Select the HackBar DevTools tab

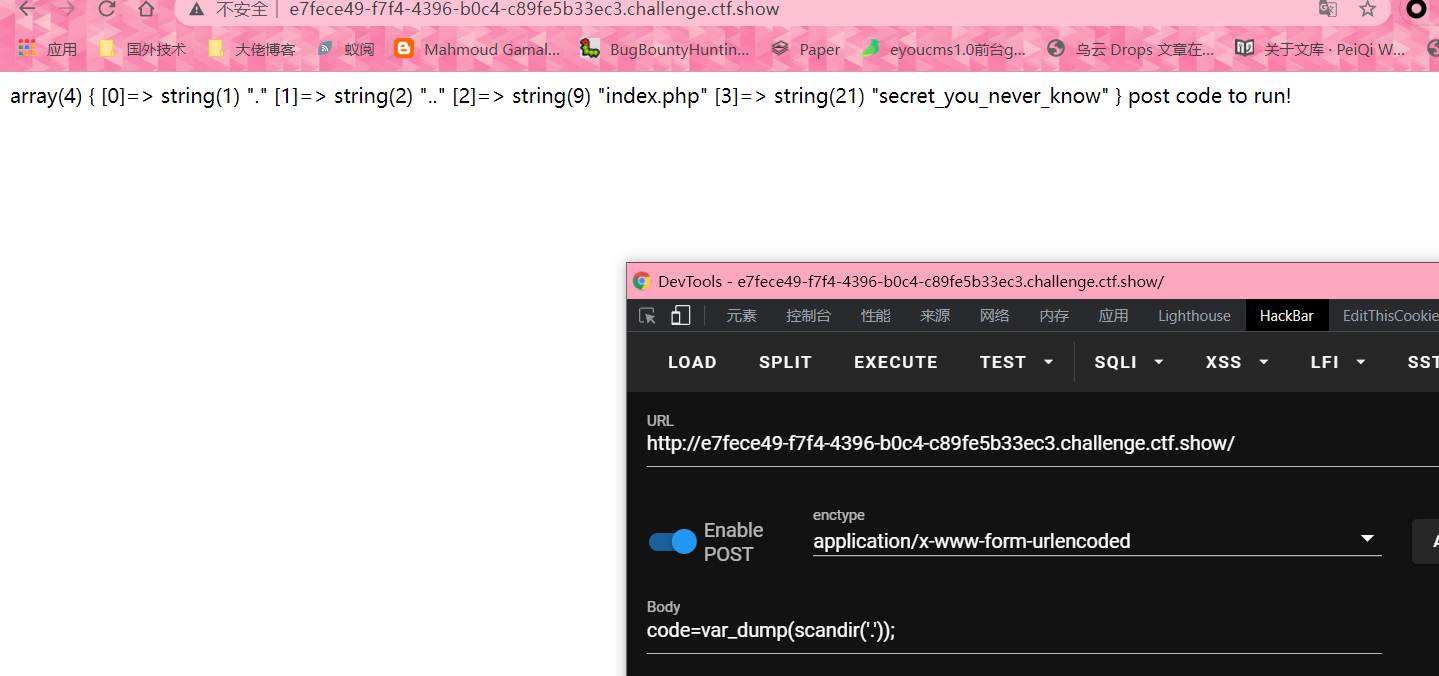click(x=1287, y=316)
